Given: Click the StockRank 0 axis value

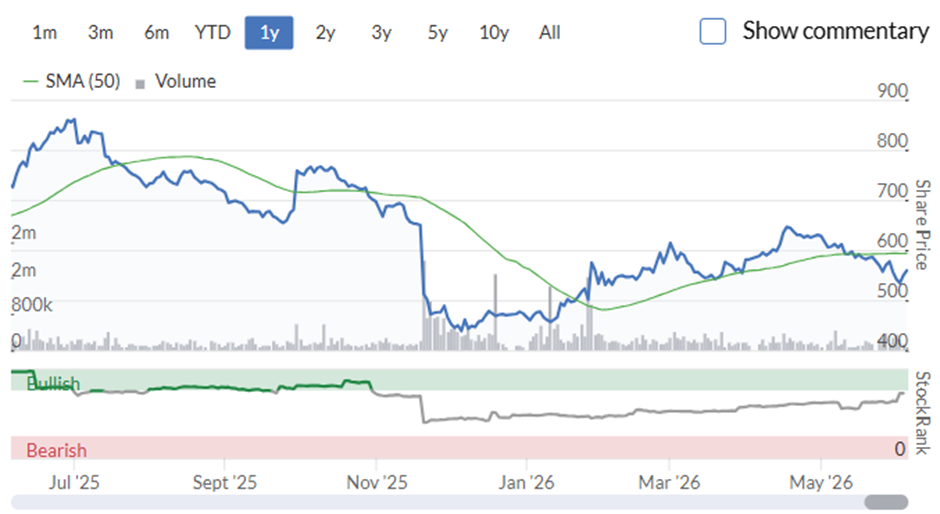Looking at the screenshot, I should tap(900, 449).
